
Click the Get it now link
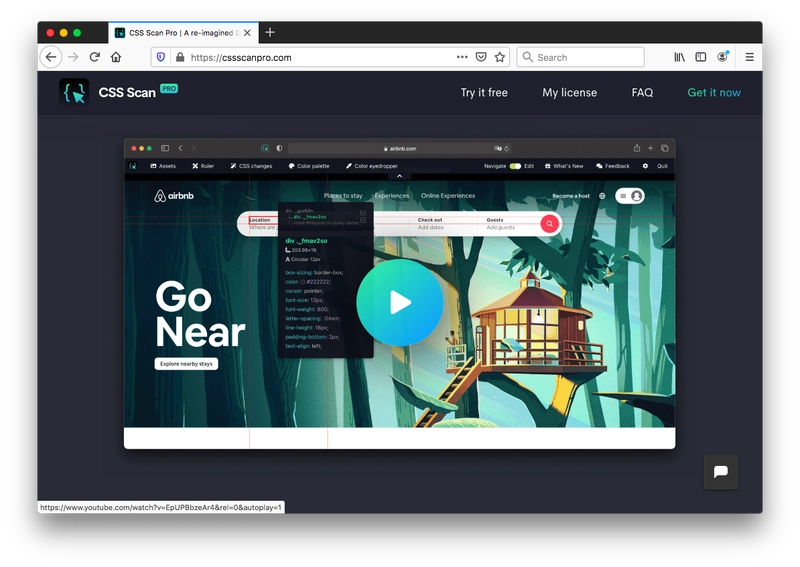point(714,92)
